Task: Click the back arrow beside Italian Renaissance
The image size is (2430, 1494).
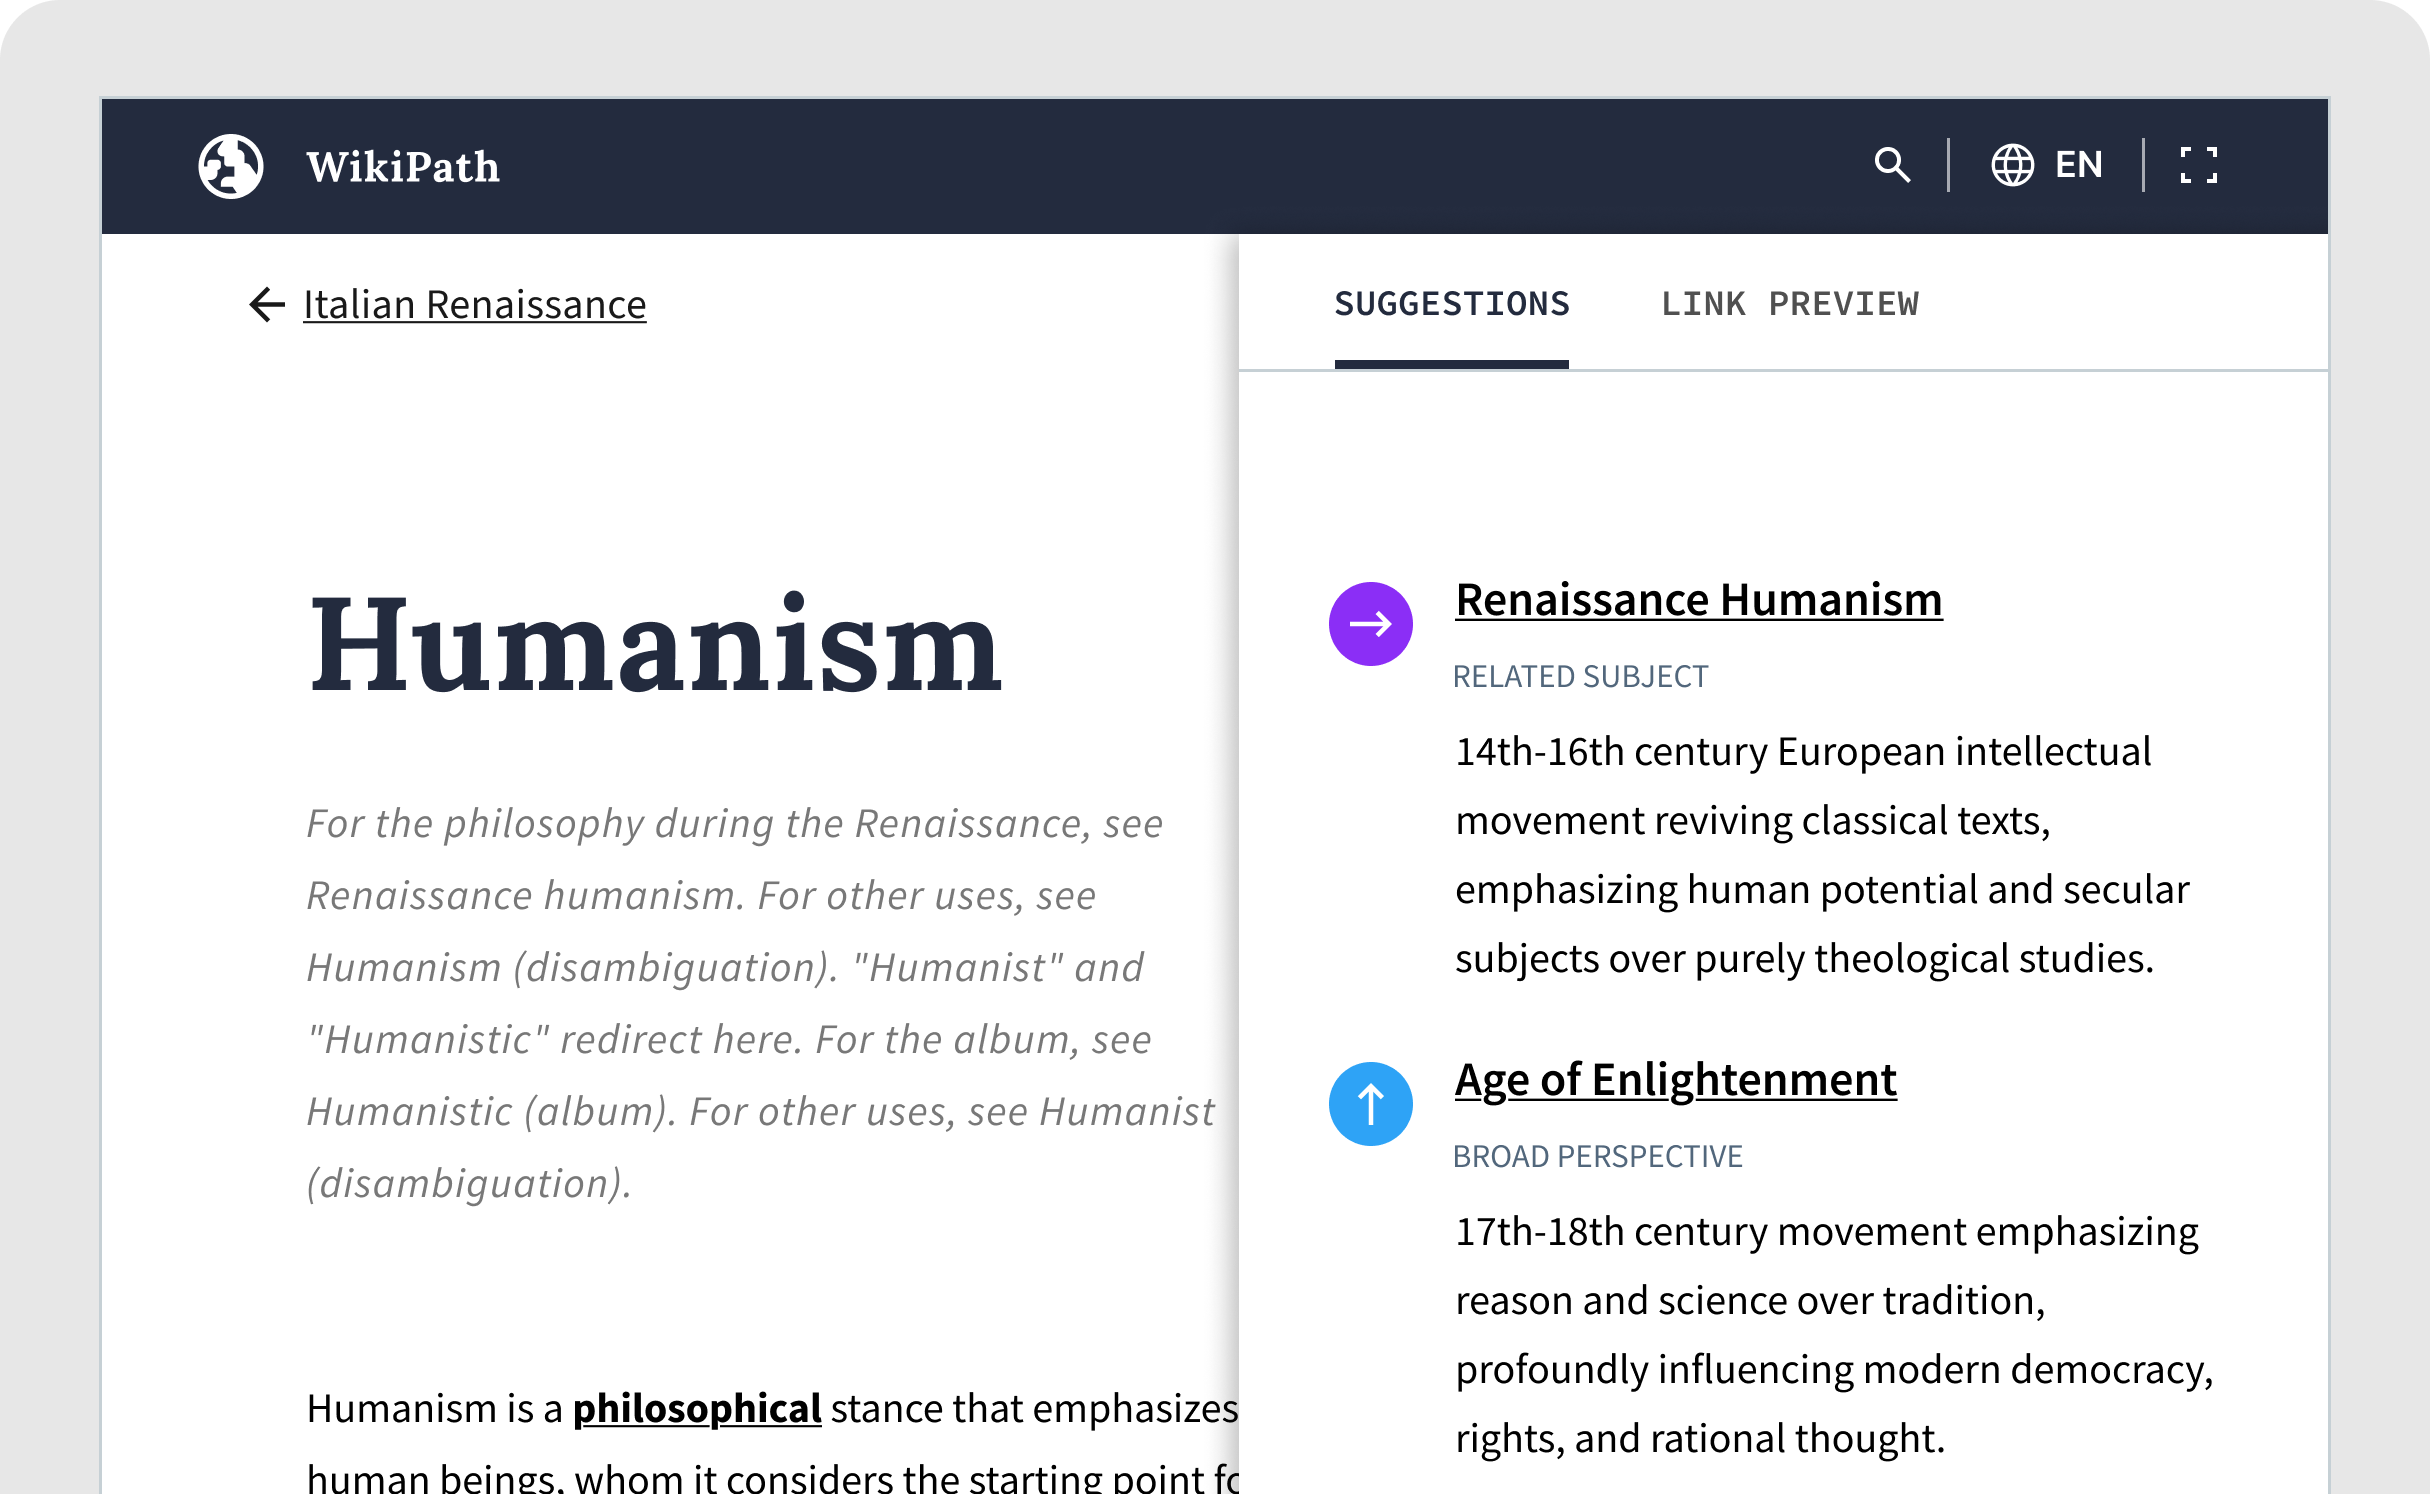Action: pos(267,305)
